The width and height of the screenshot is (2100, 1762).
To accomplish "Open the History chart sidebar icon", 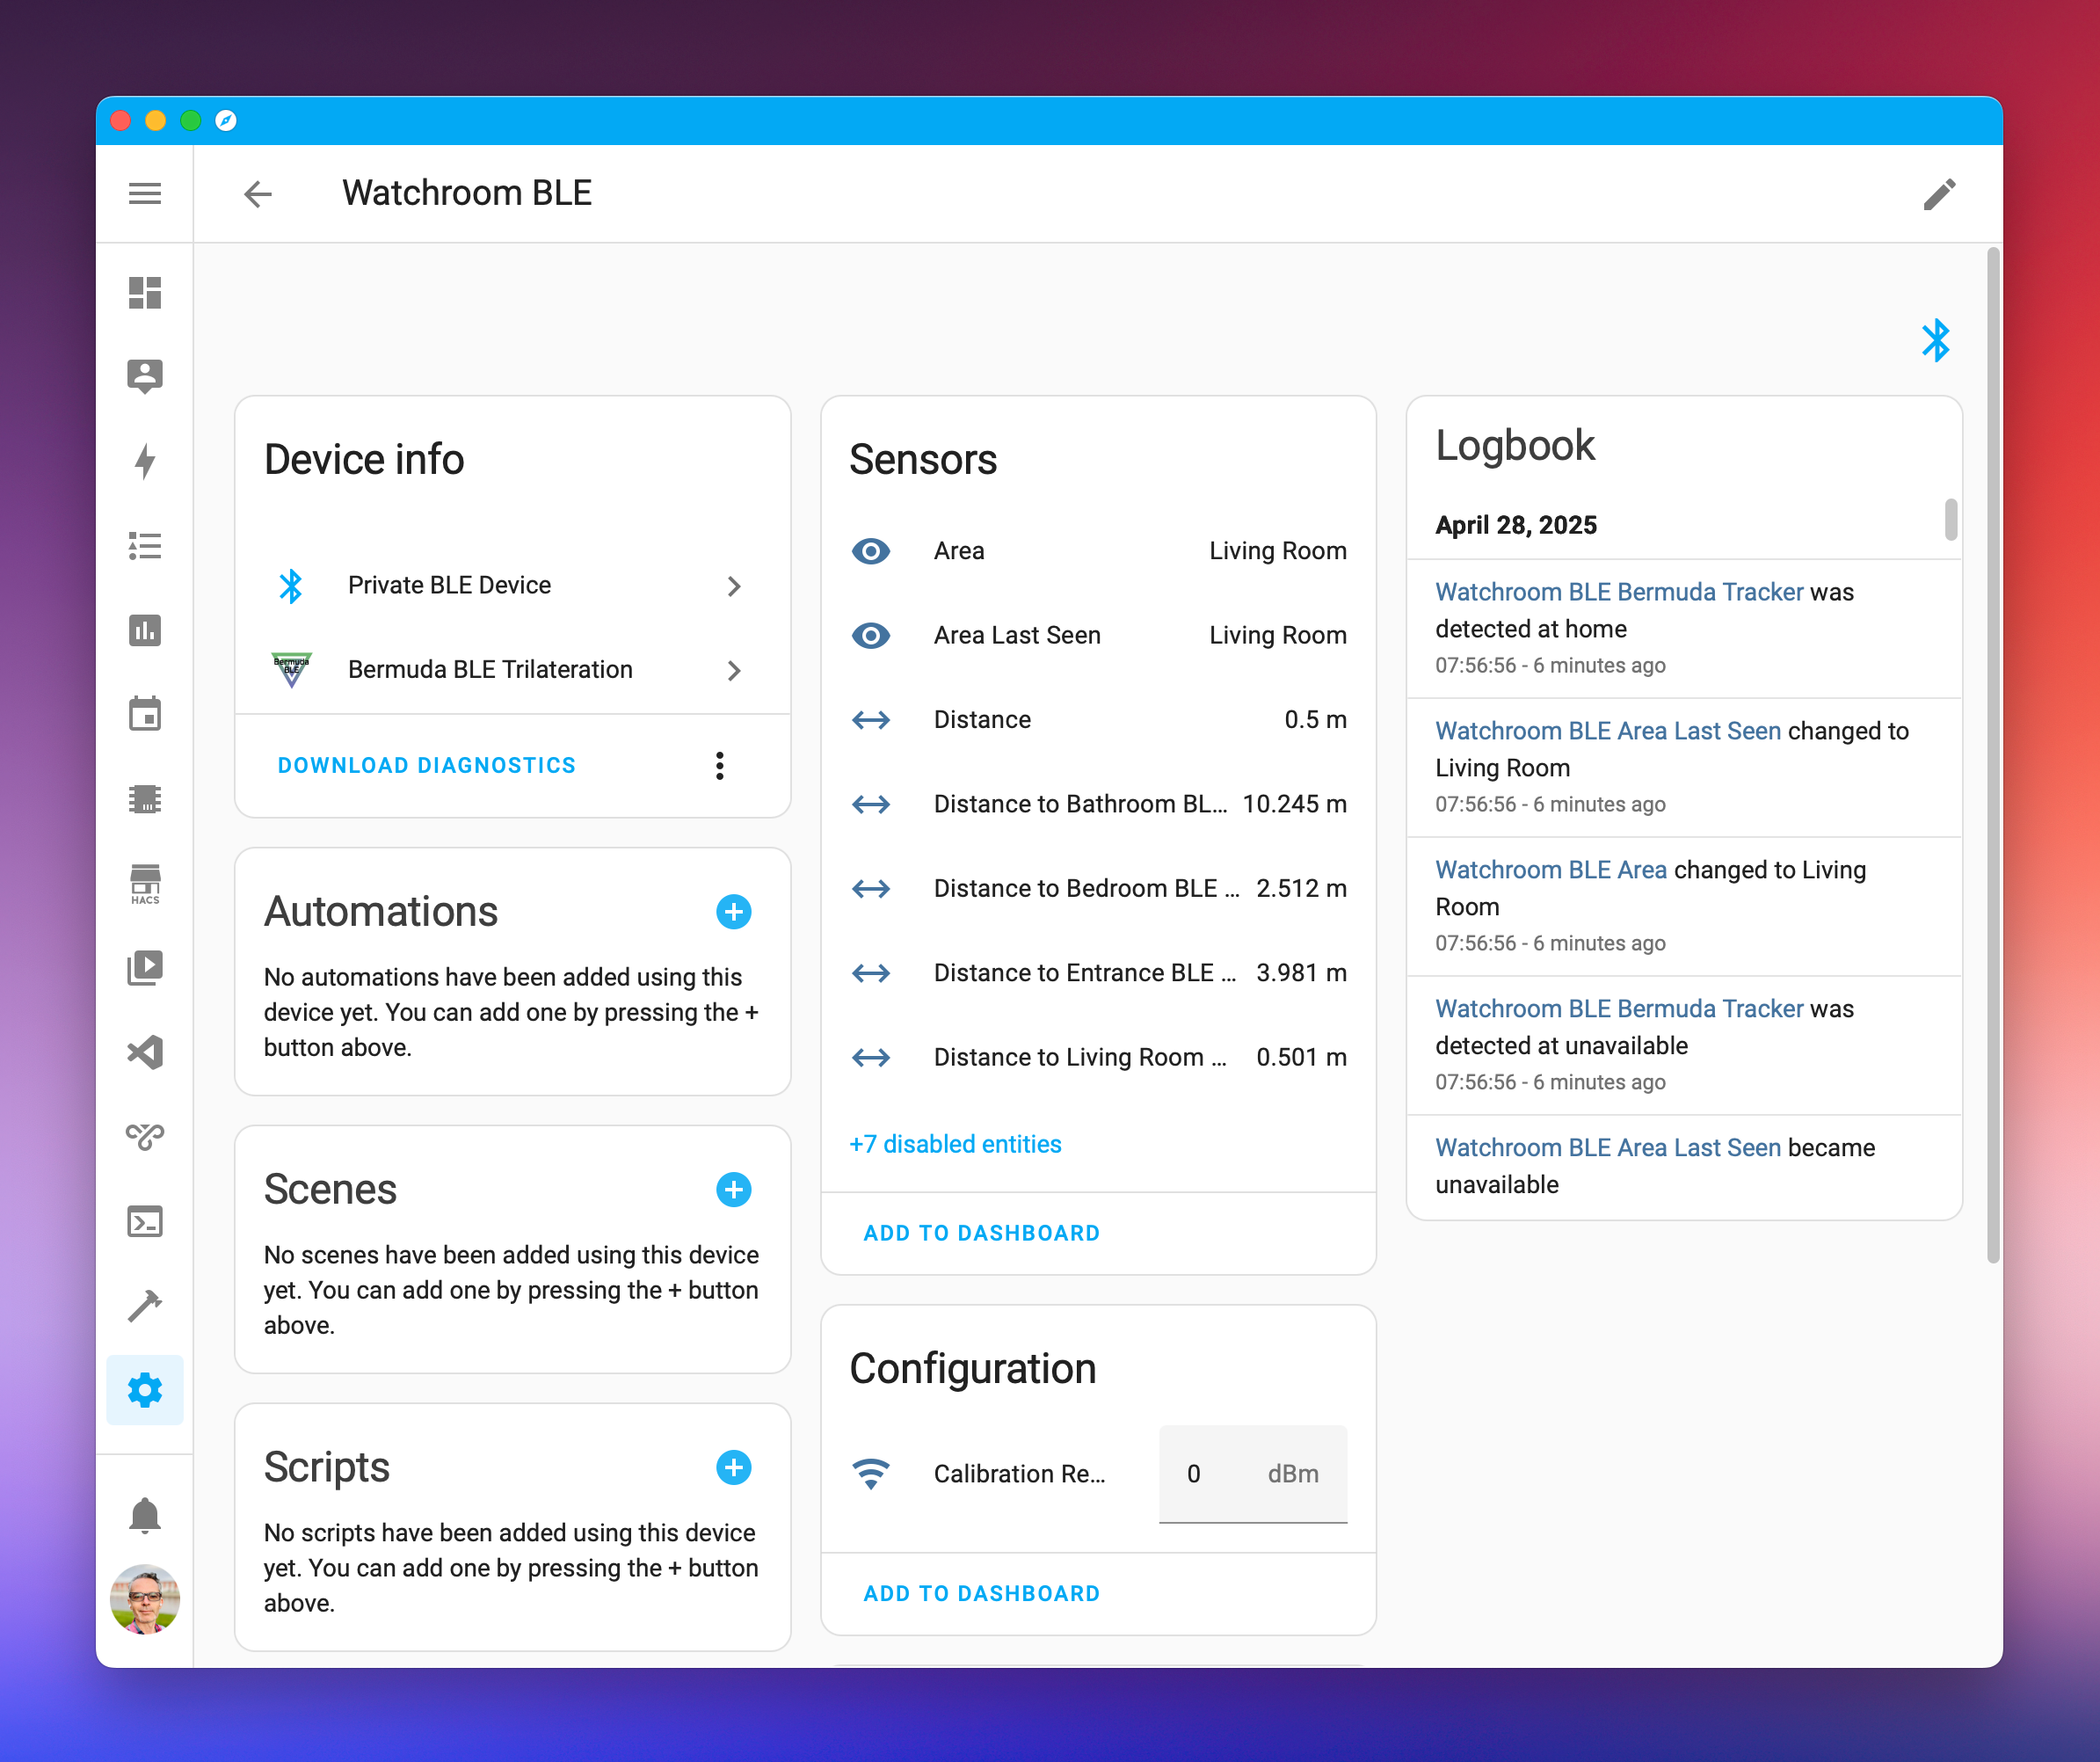I will pos(145,630).
